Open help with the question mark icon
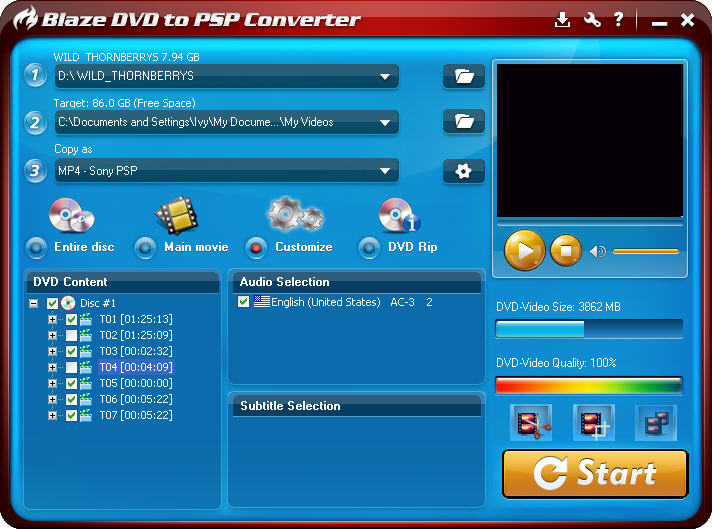This screenshot has height=529, width=712. point(619,20)
